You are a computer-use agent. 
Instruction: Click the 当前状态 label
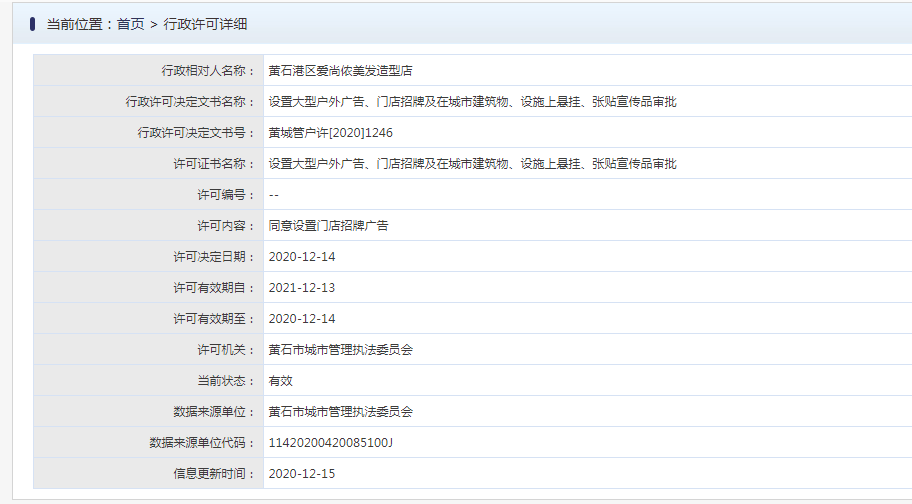[226, 381]
